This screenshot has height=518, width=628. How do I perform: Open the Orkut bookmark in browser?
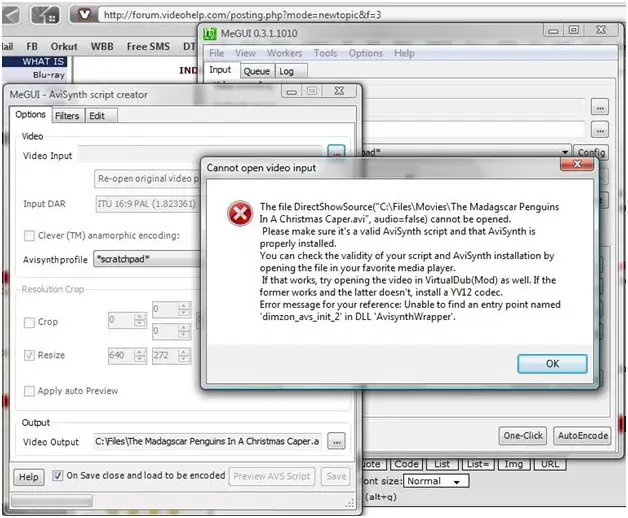(x=64, y=46)
